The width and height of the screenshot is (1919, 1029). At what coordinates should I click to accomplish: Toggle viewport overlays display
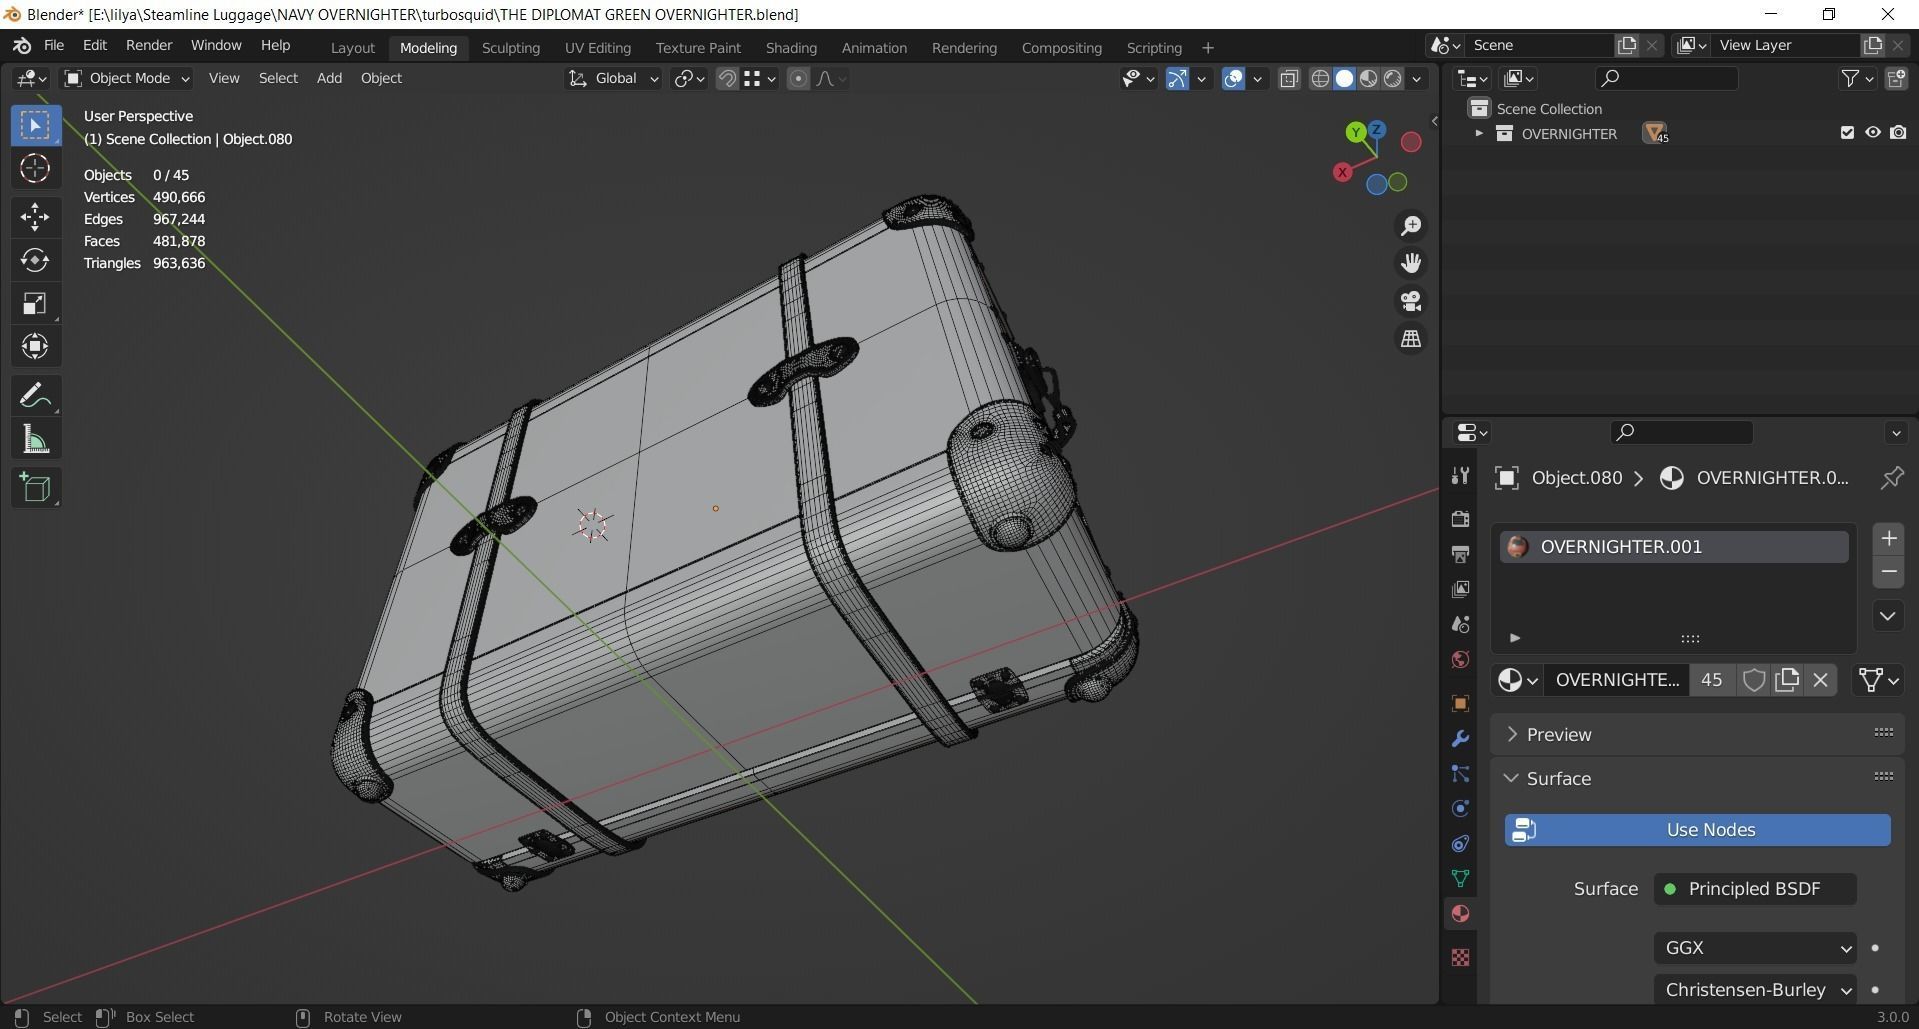pos(1233,78)
